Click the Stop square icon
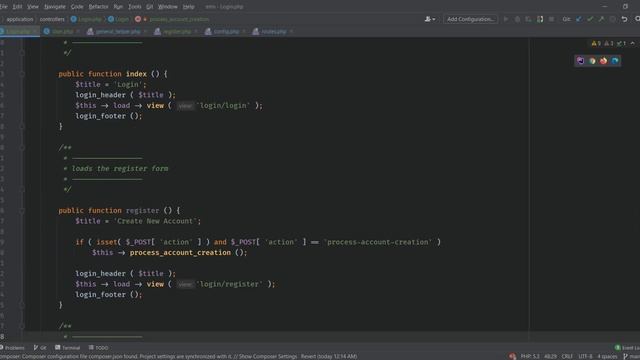The height and width of the screenshot is (360, 640). click(551, 19)
